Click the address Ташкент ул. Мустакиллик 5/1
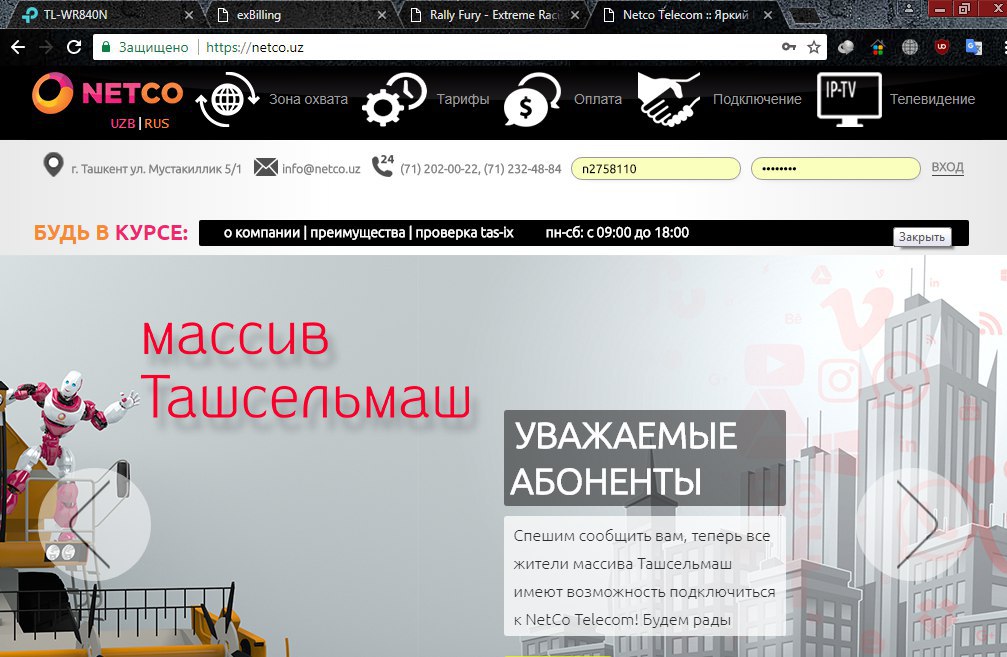Viewport: 1007px width, 657px height. (156, 169)
